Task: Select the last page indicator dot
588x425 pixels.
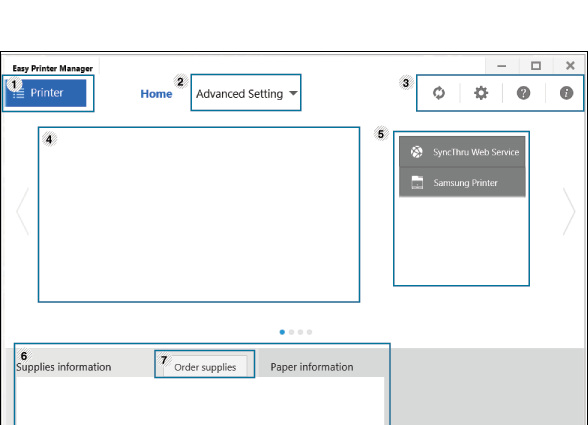Action: click(x=309, y=332)
